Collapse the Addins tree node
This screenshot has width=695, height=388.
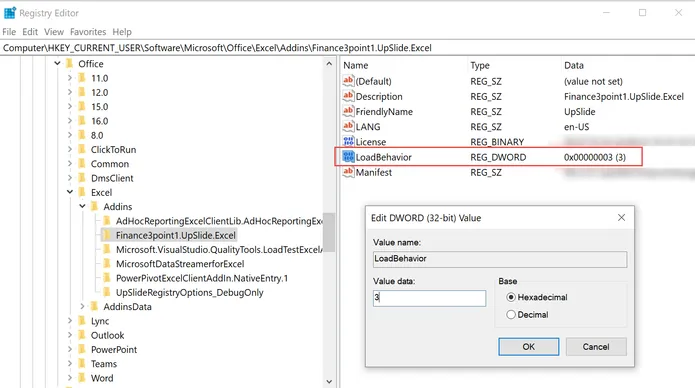(x=82, y=206)
